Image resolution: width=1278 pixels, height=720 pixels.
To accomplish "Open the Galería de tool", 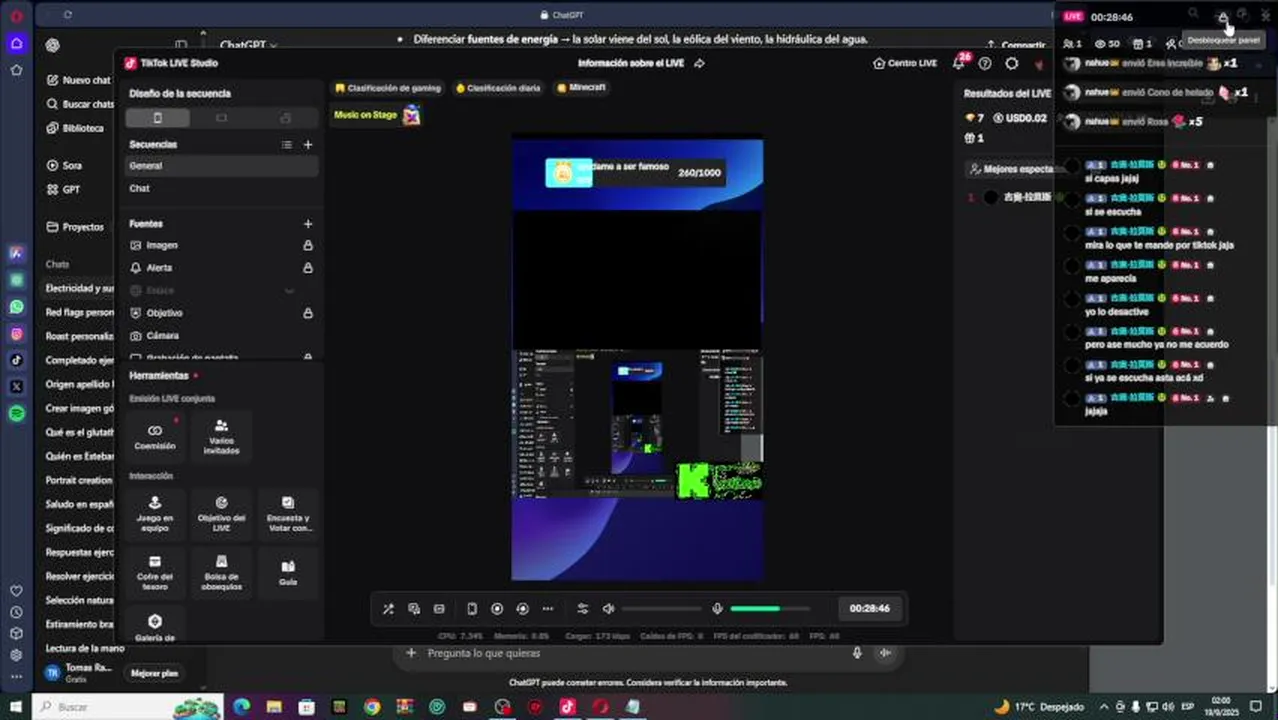I will tap(155, 627).
